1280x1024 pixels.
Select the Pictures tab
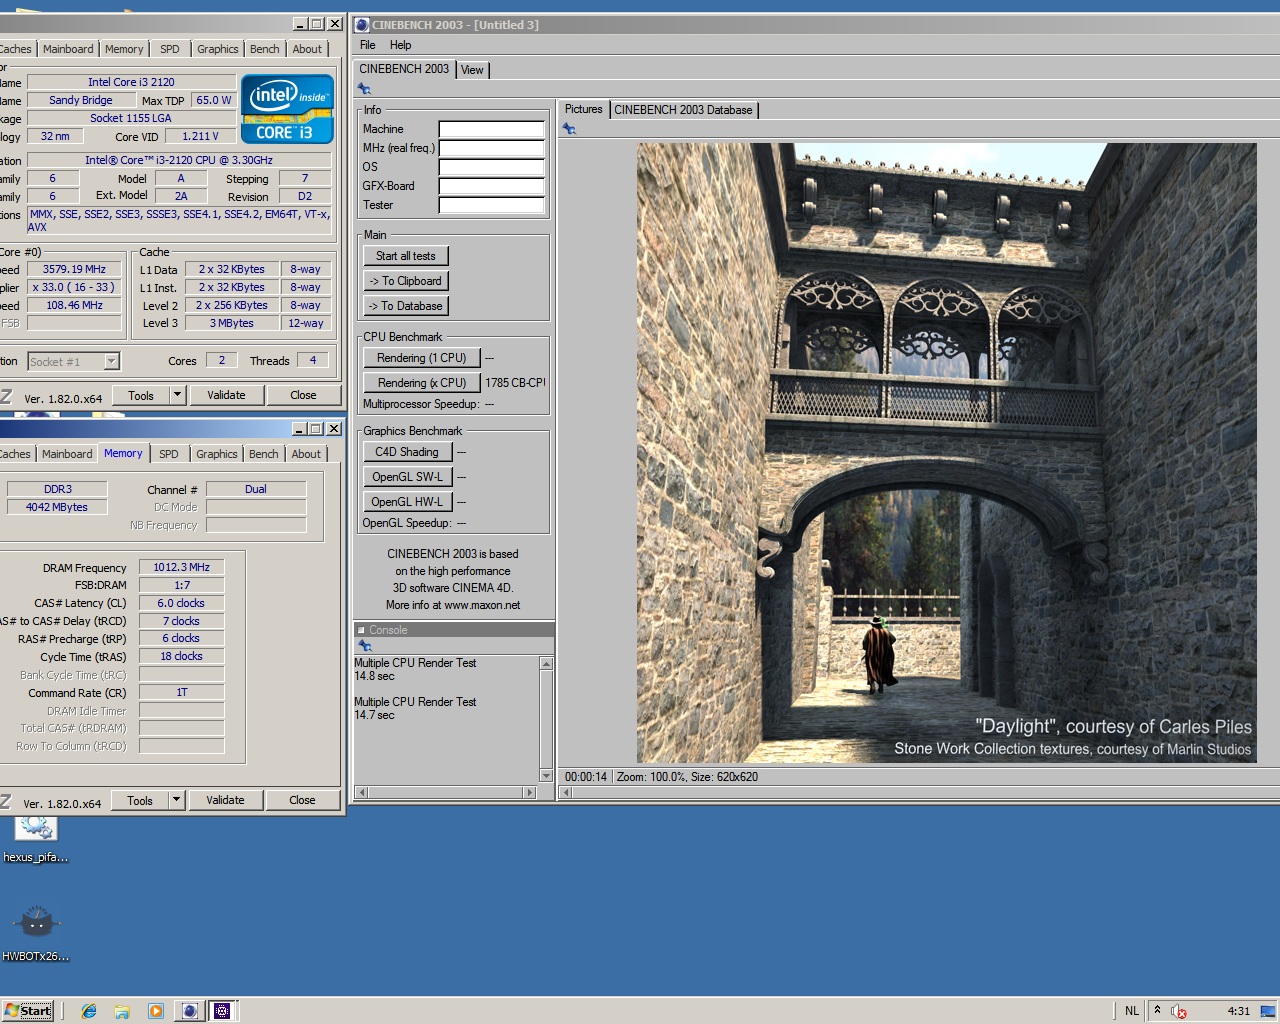(x=583, y=109)
